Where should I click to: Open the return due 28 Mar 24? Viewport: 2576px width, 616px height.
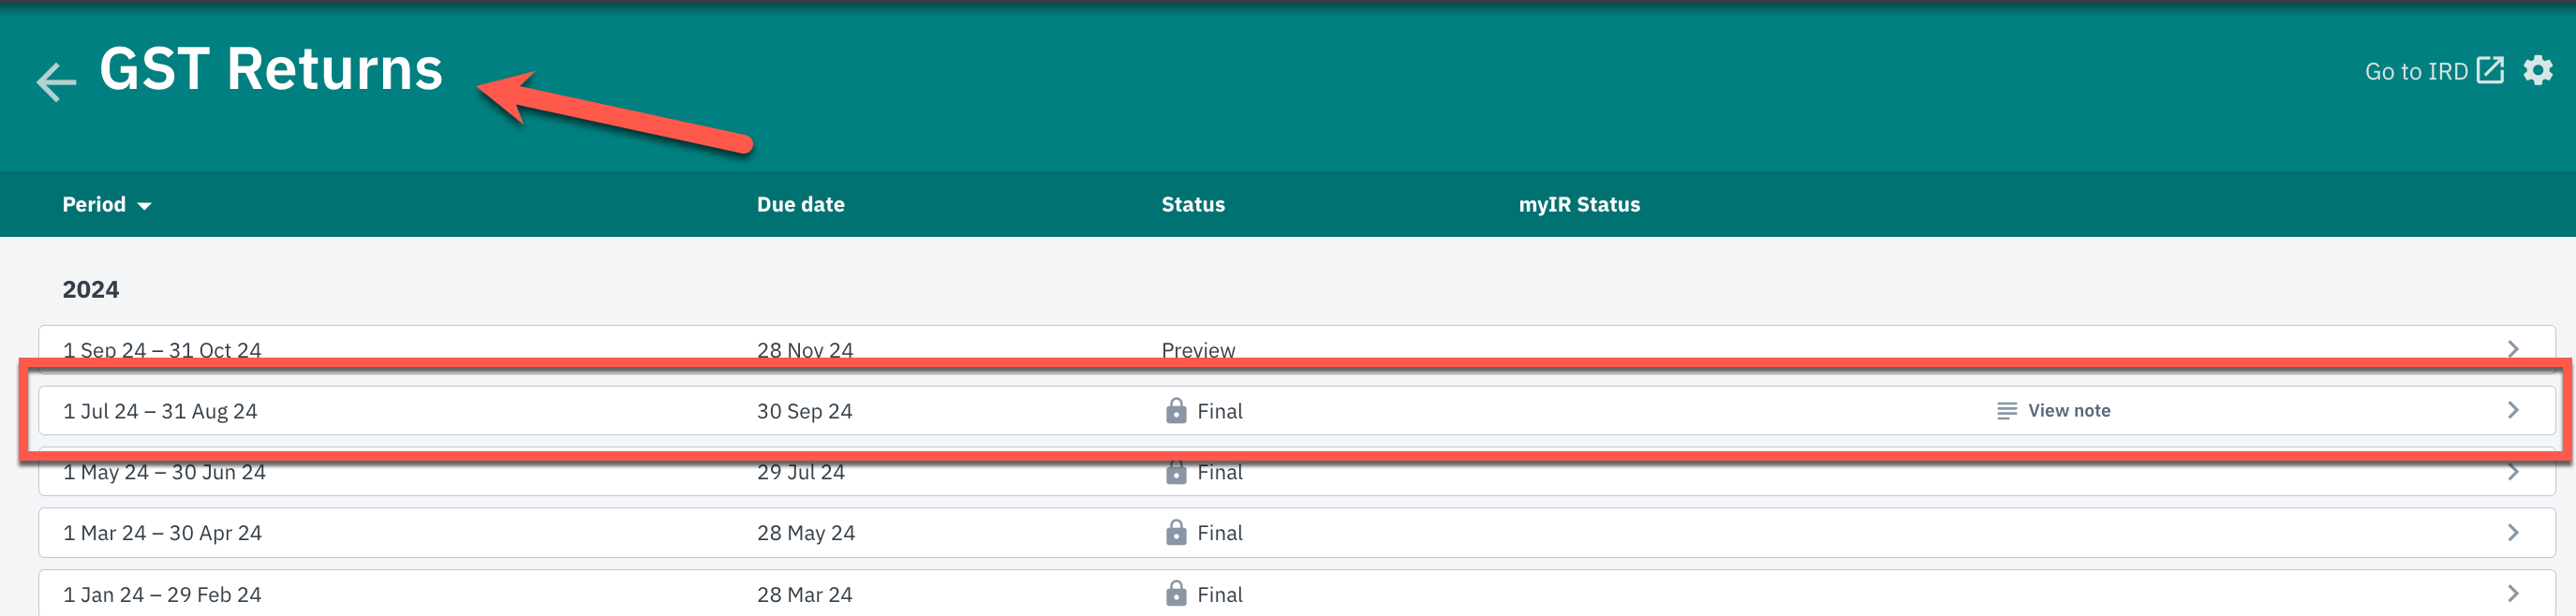[x=804, y=594]
